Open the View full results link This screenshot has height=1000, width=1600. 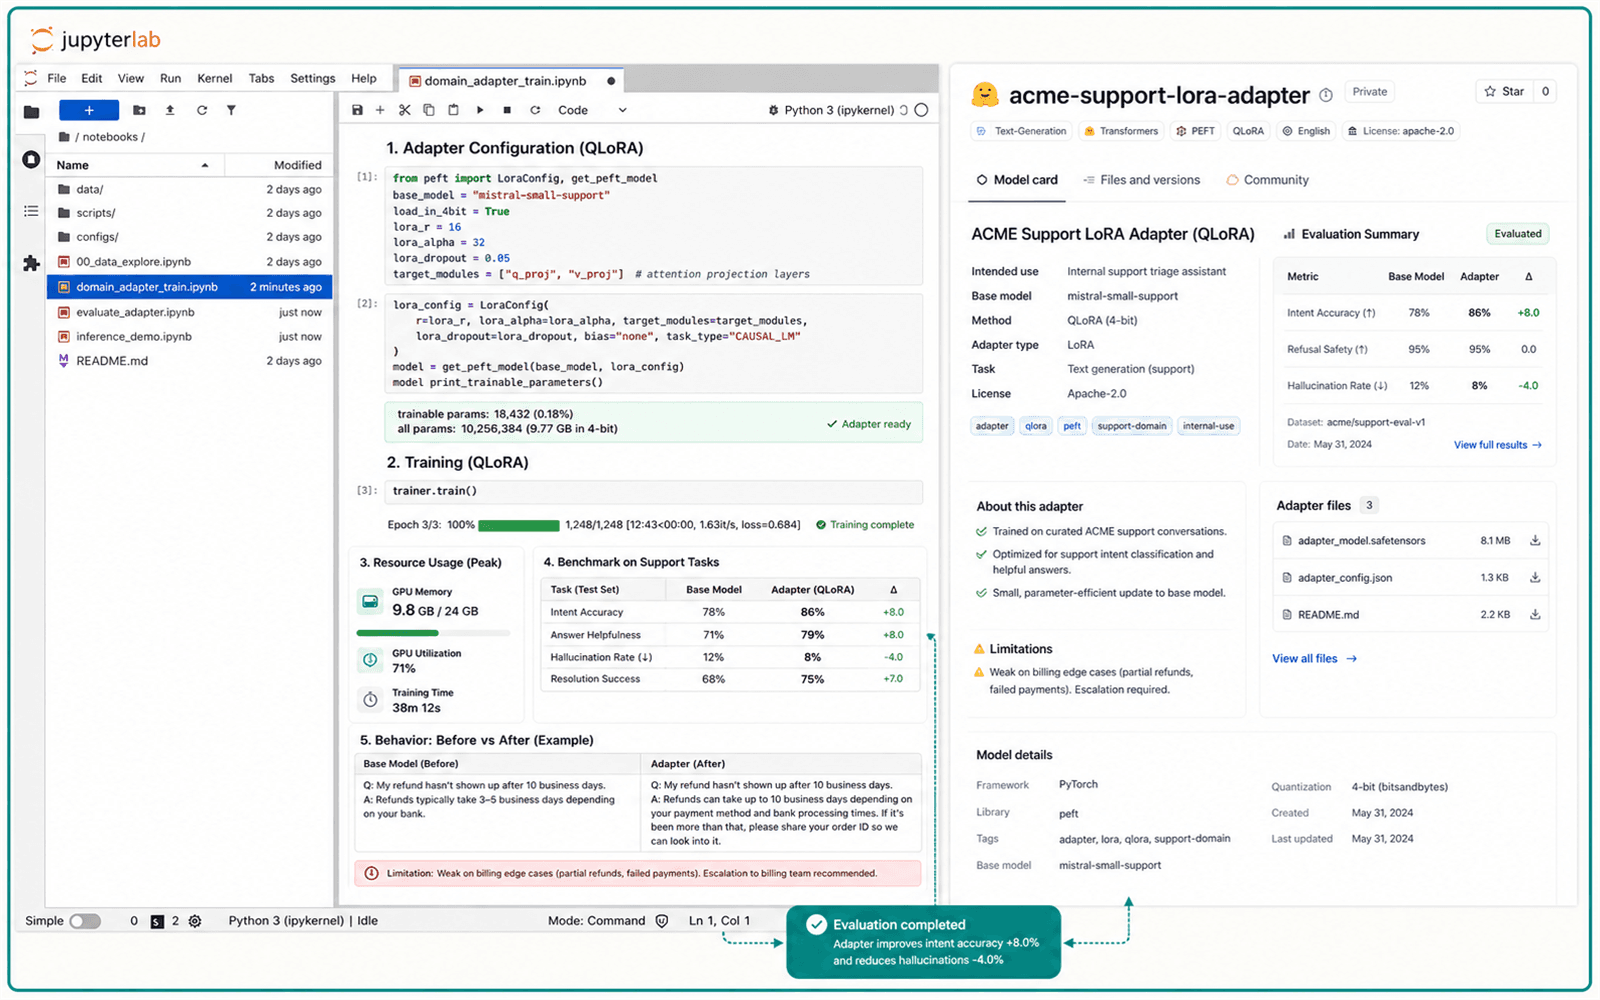point(1497,445)
